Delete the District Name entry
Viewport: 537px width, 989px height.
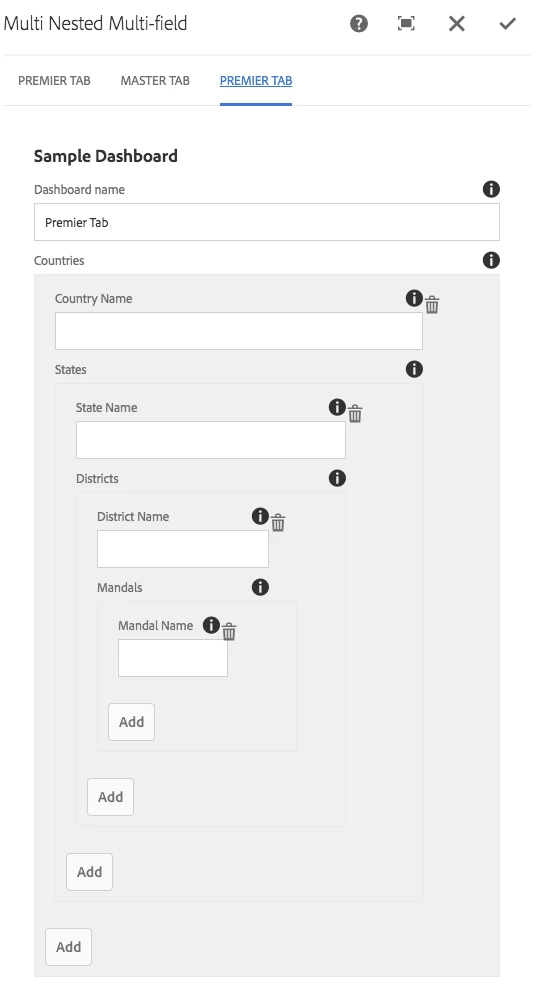click(x=278, y=523)
